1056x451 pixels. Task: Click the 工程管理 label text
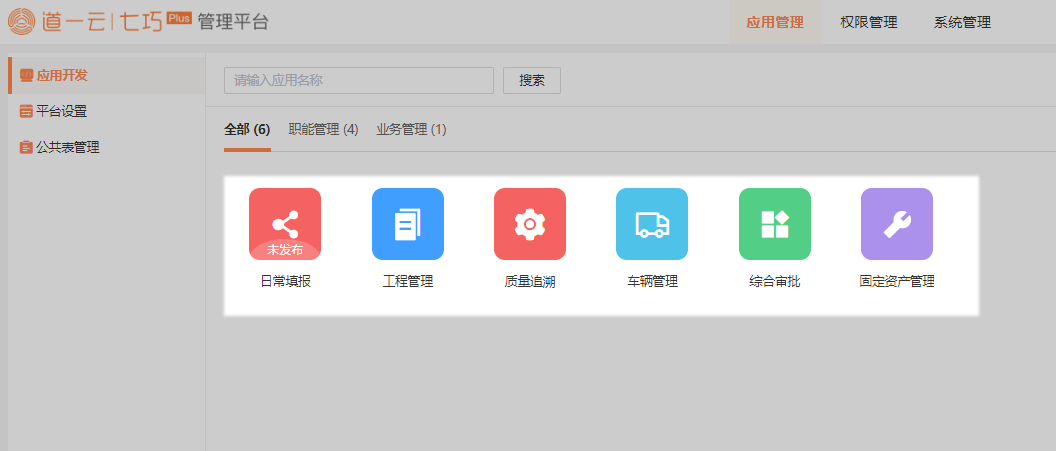coord(407,282)
